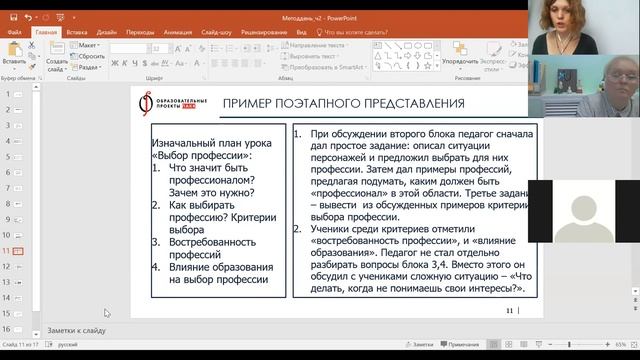Click the font color A swatch
The width and height of the screenshot is (640, 360).
point(197,63)
